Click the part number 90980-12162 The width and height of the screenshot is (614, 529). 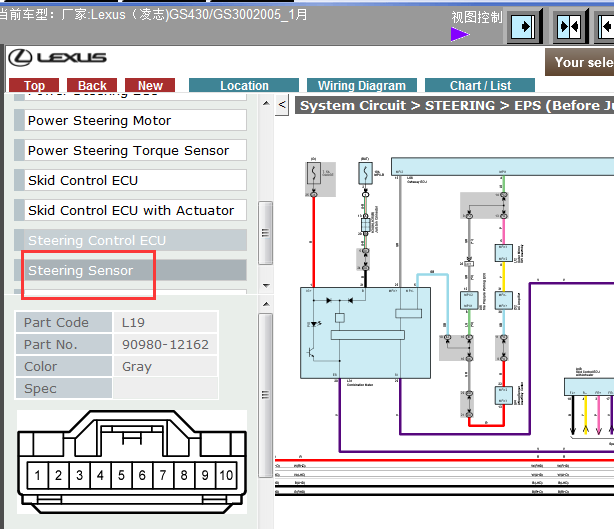click(165, 344)
